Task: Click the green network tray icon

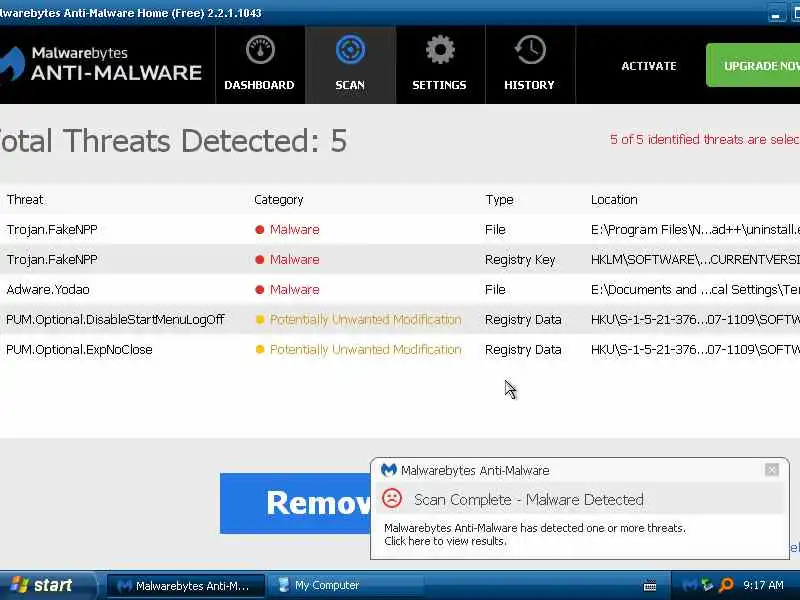Action: [708, 585]
